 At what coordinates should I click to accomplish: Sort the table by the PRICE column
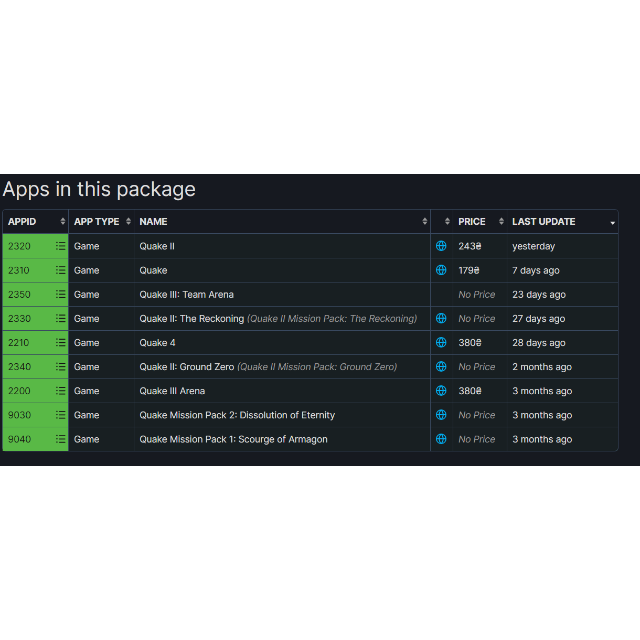pos(471,222)
